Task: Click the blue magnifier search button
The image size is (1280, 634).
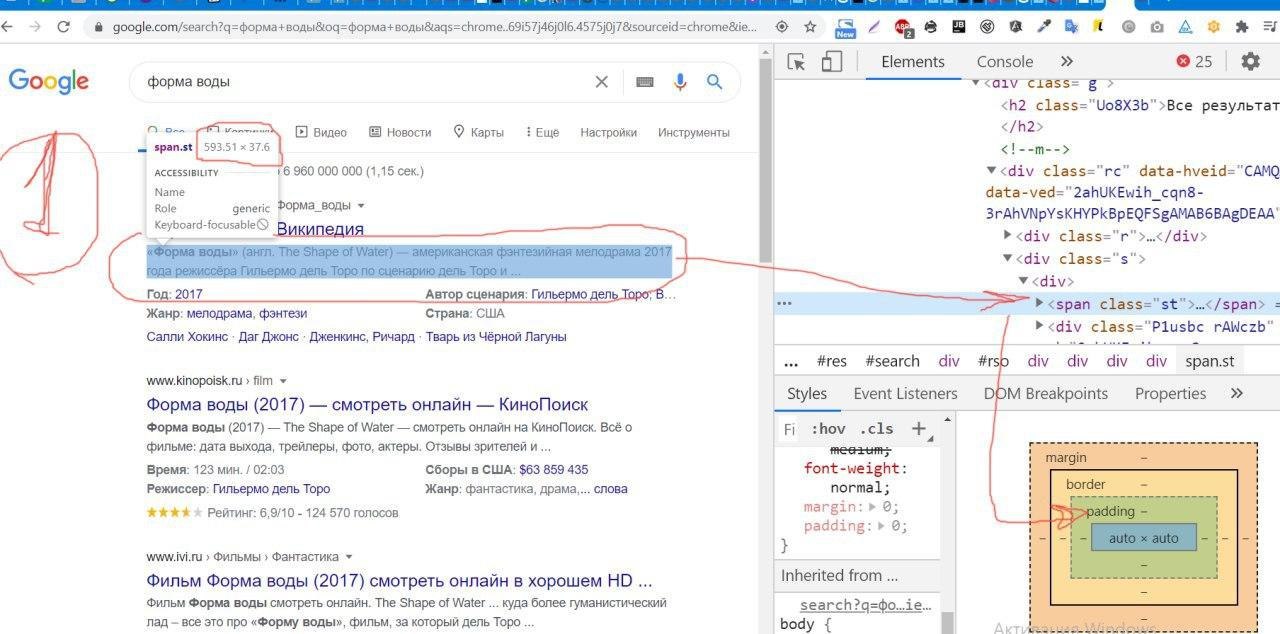Action: tap(715, 82)
